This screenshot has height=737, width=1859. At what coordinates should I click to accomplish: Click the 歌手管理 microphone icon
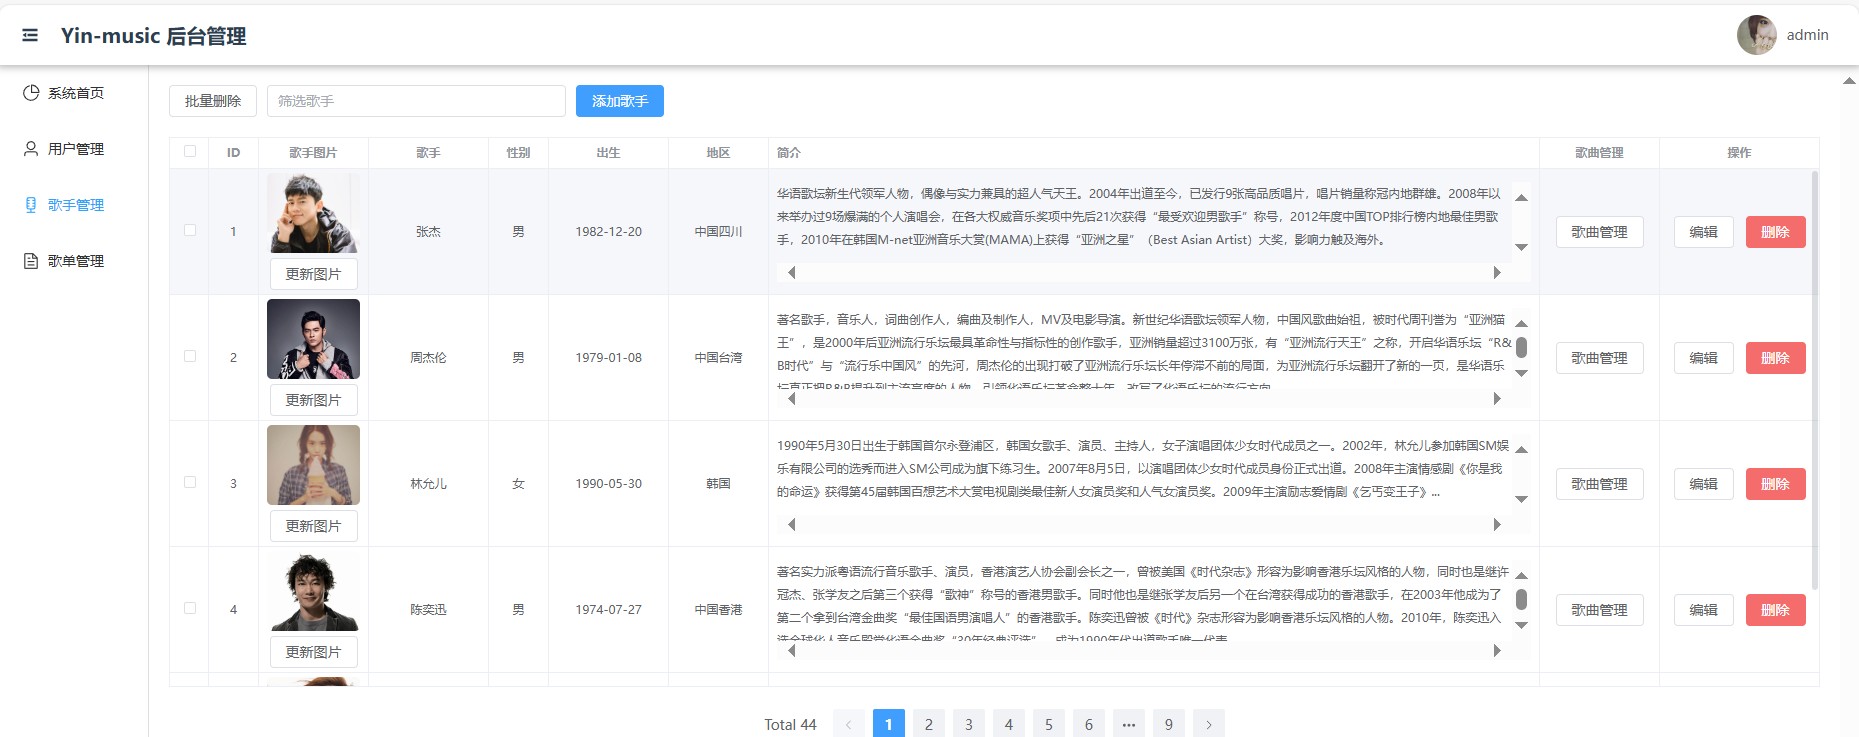31,205
